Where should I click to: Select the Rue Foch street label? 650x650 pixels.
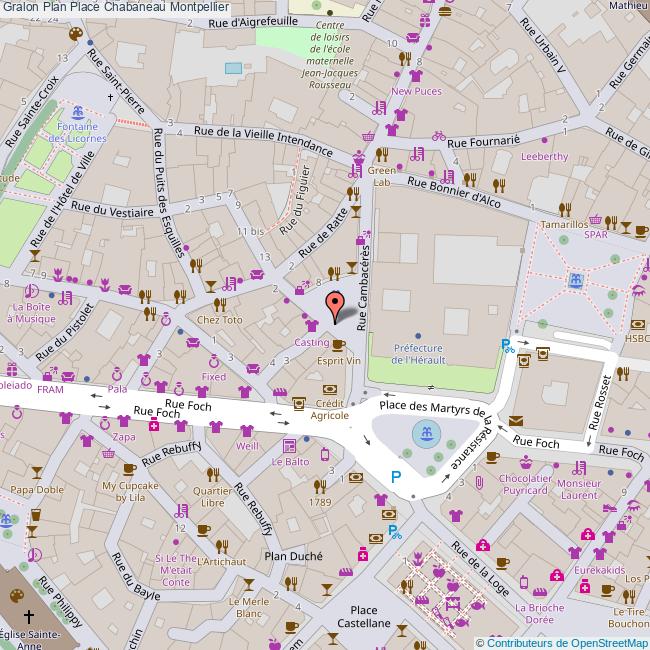[x=157, y=412]
